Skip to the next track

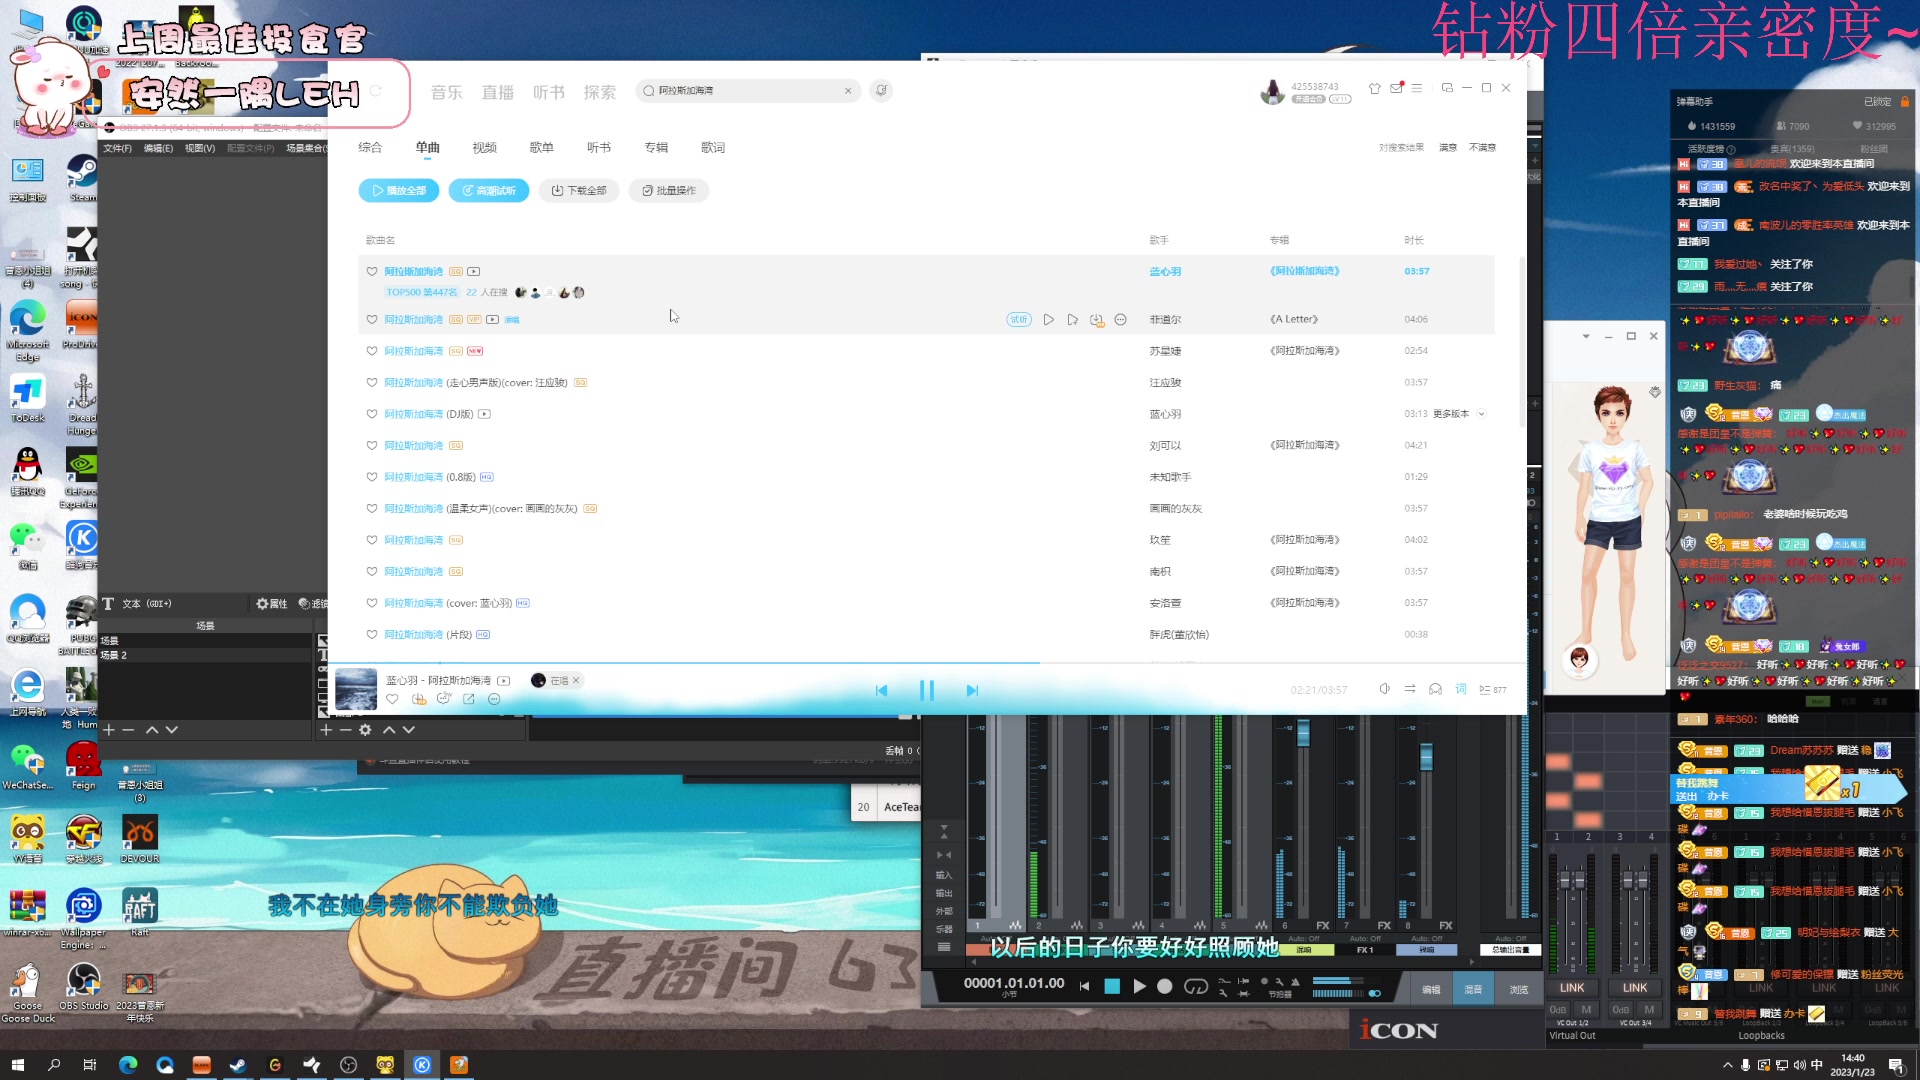(x=972, y=690)
